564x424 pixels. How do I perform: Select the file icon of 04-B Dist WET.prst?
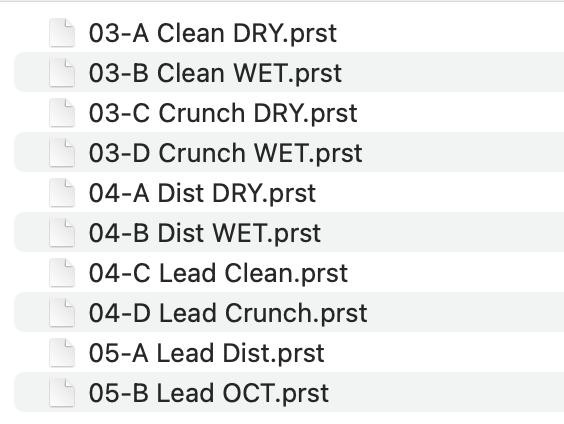point(62,233)
